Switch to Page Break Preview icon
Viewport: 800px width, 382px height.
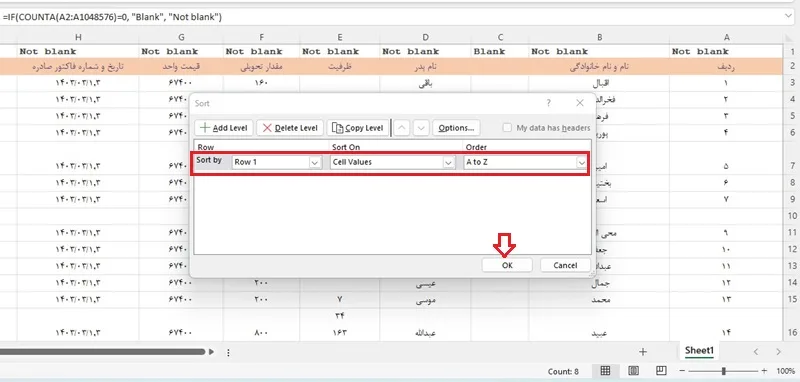click(x=661, y=371)
